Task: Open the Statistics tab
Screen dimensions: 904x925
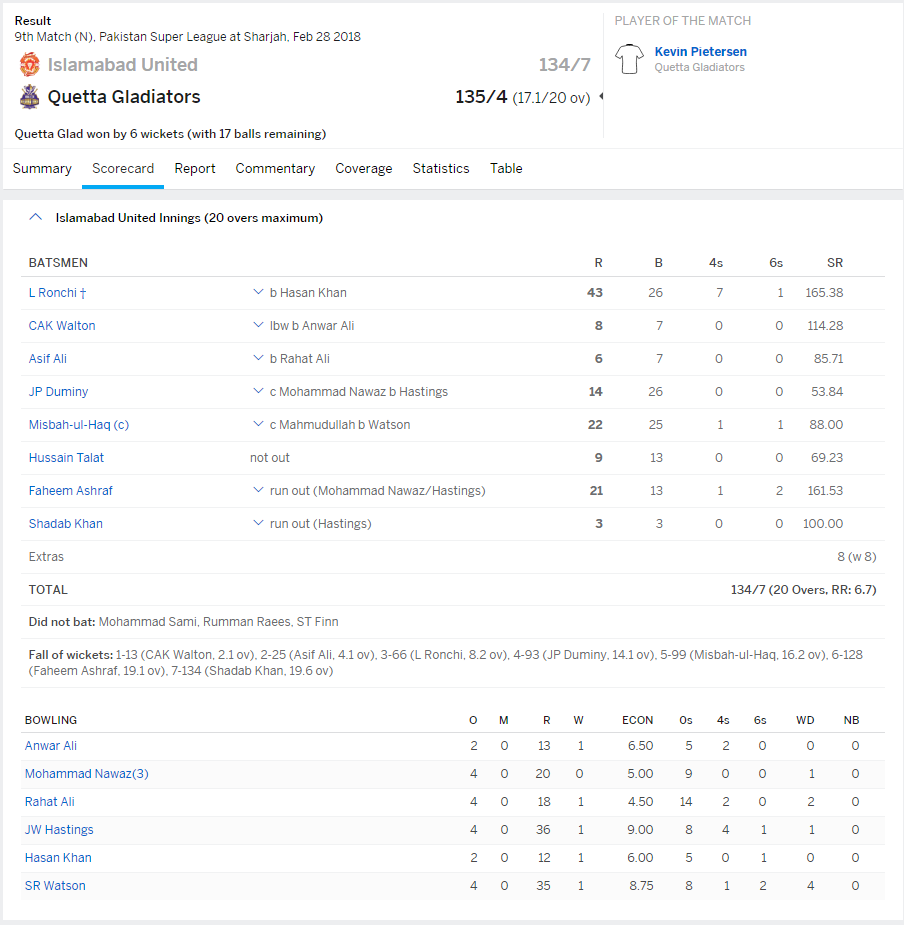Action: (441, 168)
